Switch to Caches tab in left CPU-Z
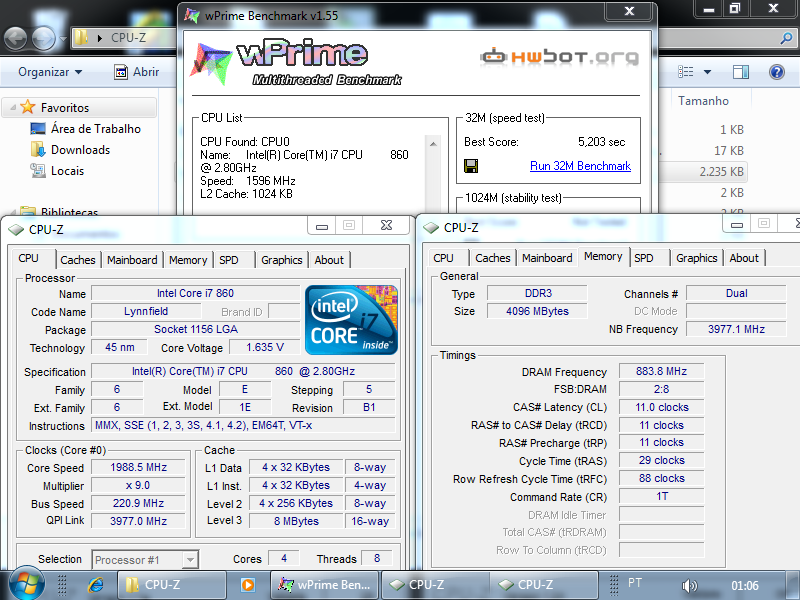Viewport: 800px width, 600px height. pyautogui.click(x=78, y=260)
